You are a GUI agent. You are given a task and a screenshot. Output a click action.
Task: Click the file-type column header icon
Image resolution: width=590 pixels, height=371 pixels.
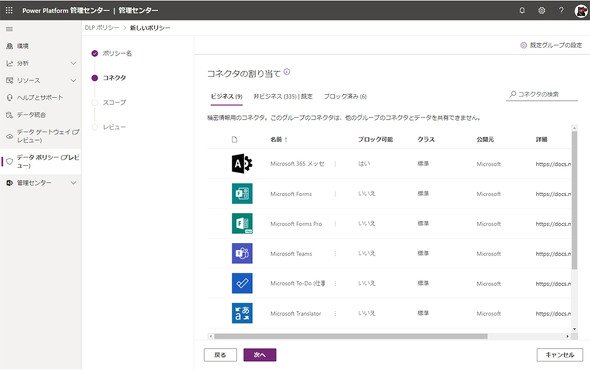234,140
